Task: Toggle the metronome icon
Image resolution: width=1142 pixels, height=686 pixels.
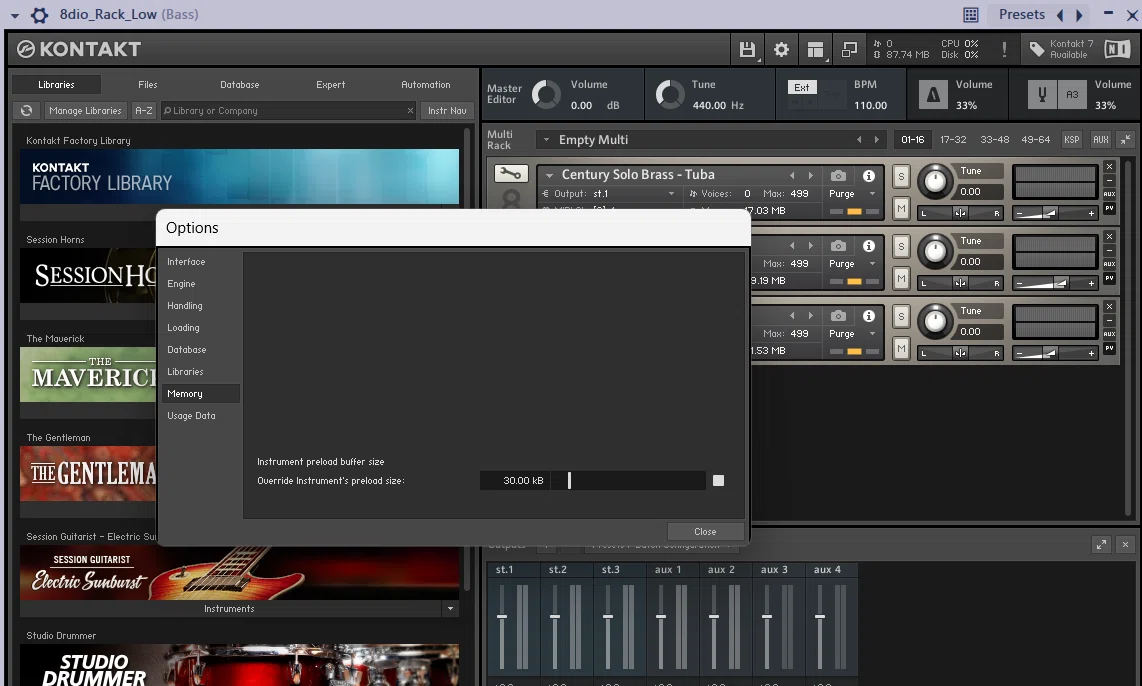Action: (933, 95)
